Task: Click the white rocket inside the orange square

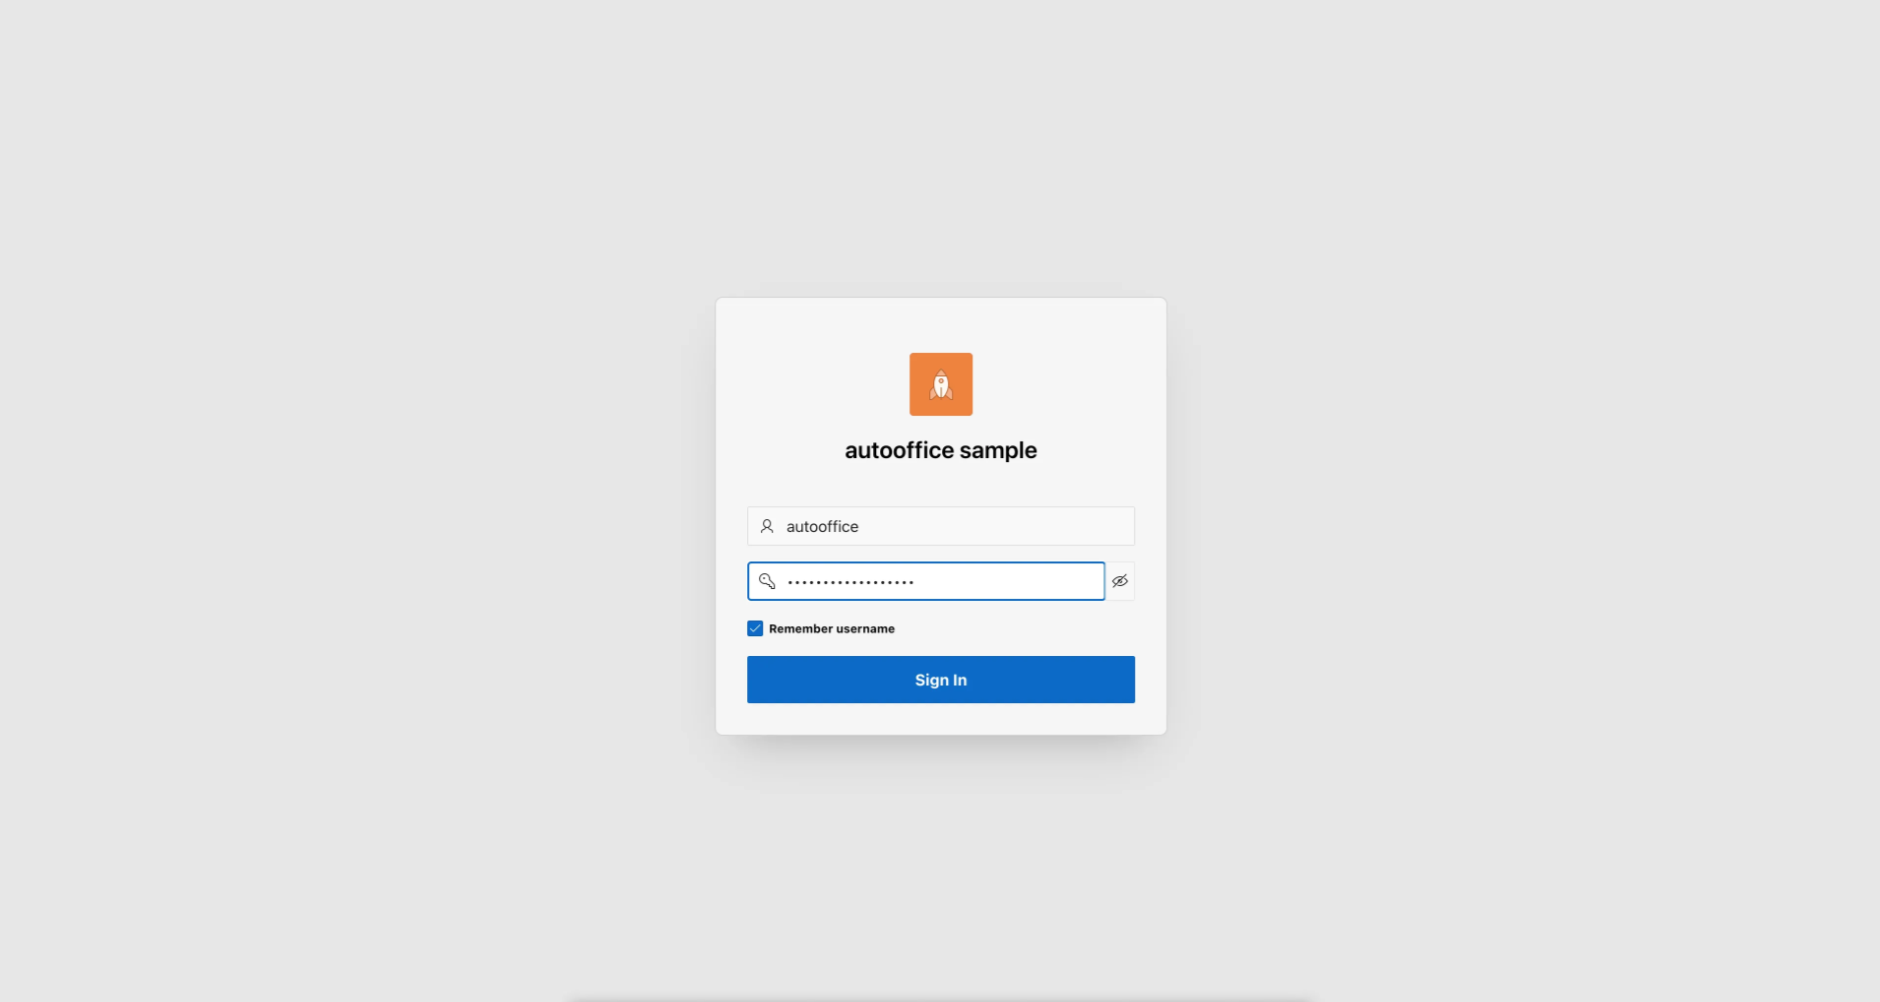Action: (941, 385)
